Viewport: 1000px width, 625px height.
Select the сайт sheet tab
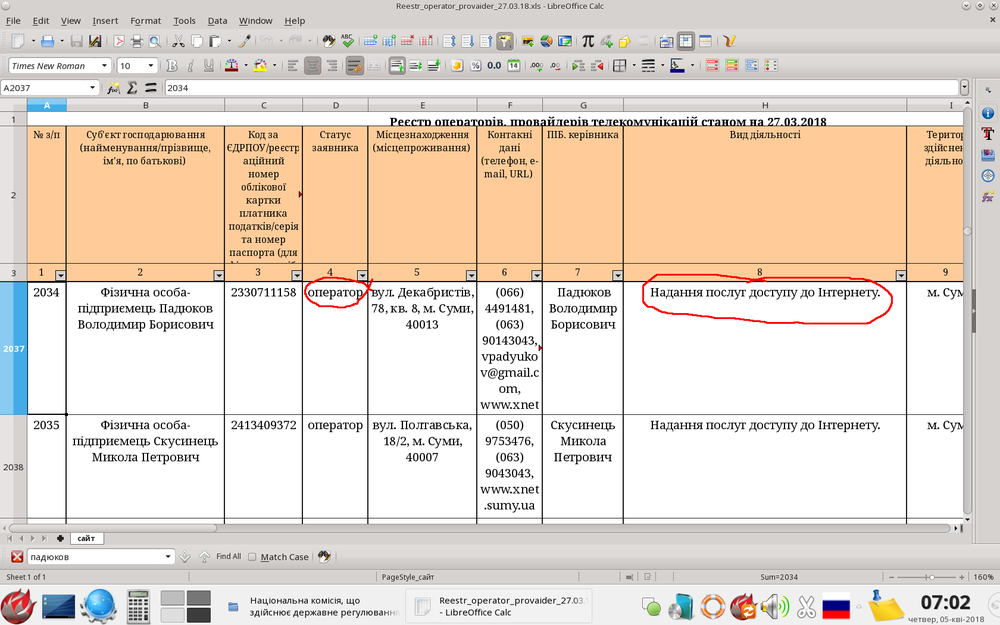click(85, 538)
